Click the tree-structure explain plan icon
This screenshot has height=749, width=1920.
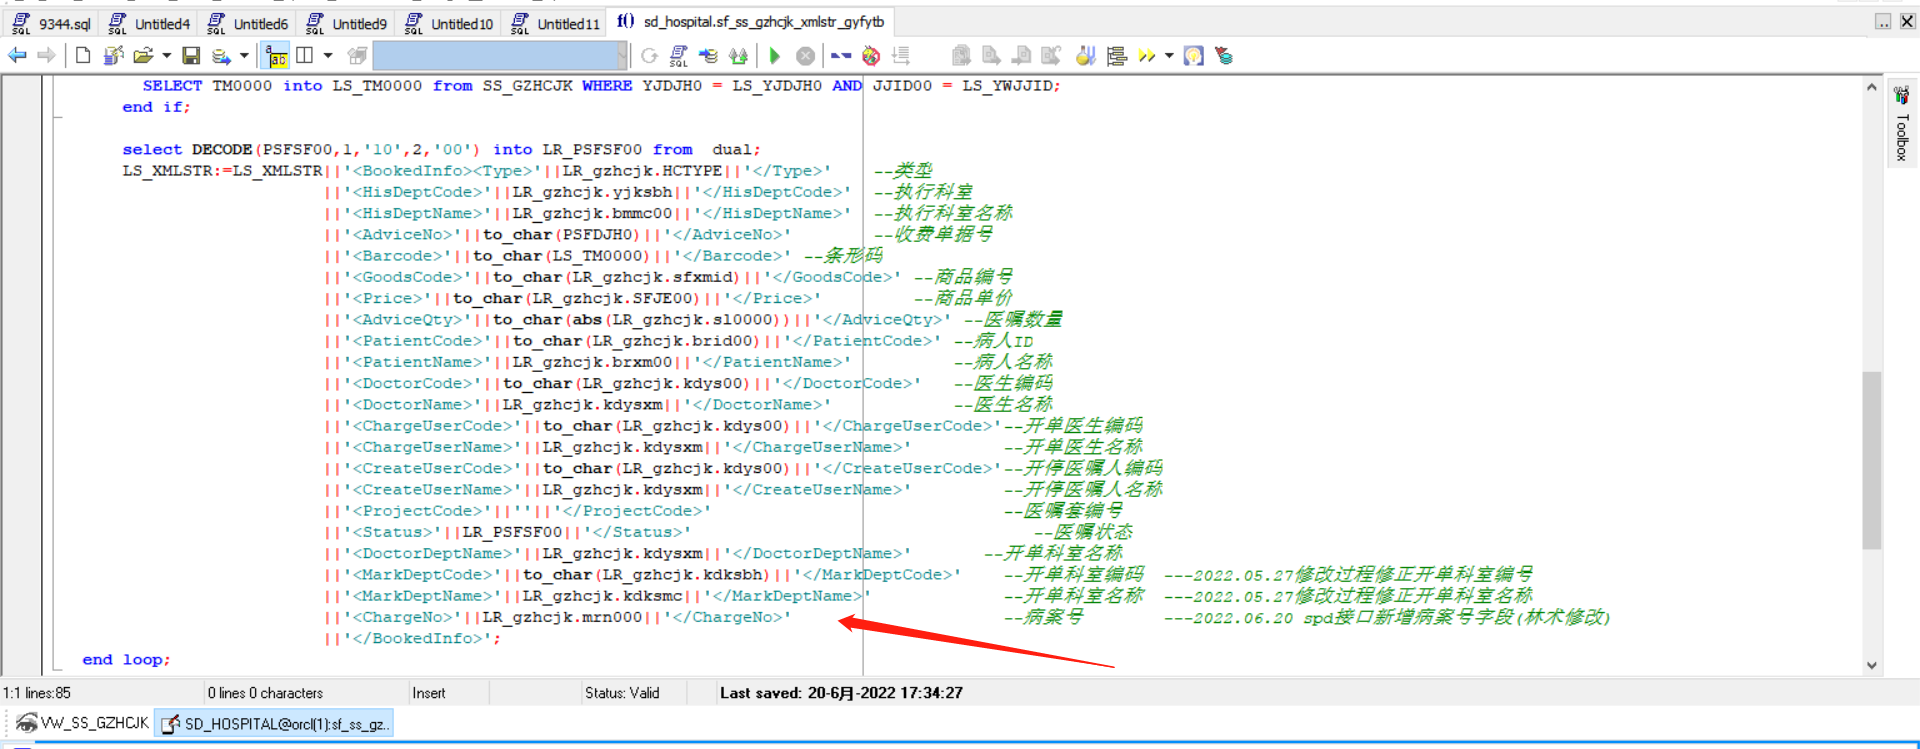[x=1117, y=56]
